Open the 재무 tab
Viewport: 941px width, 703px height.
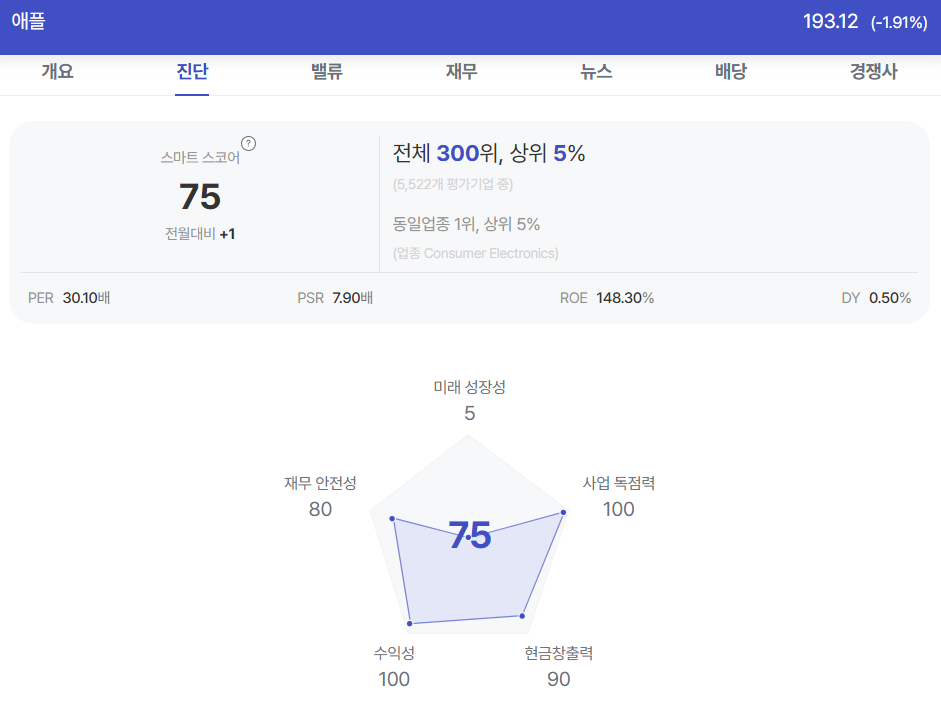pyautogui.click(x=461, y=71)
